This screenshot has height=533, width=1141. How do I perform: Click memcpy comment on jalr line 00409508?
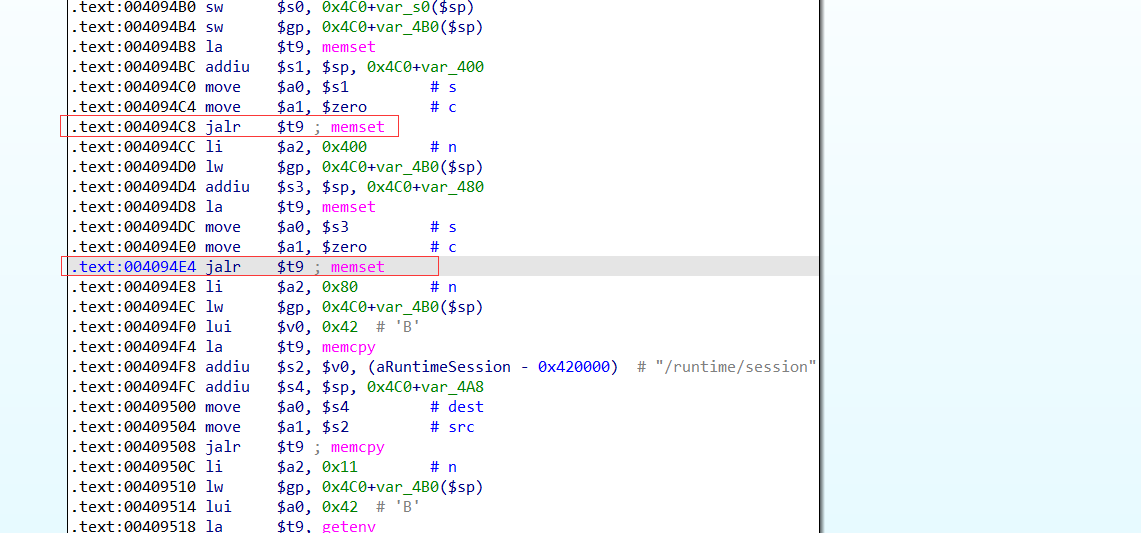click(x=357, y=447)
